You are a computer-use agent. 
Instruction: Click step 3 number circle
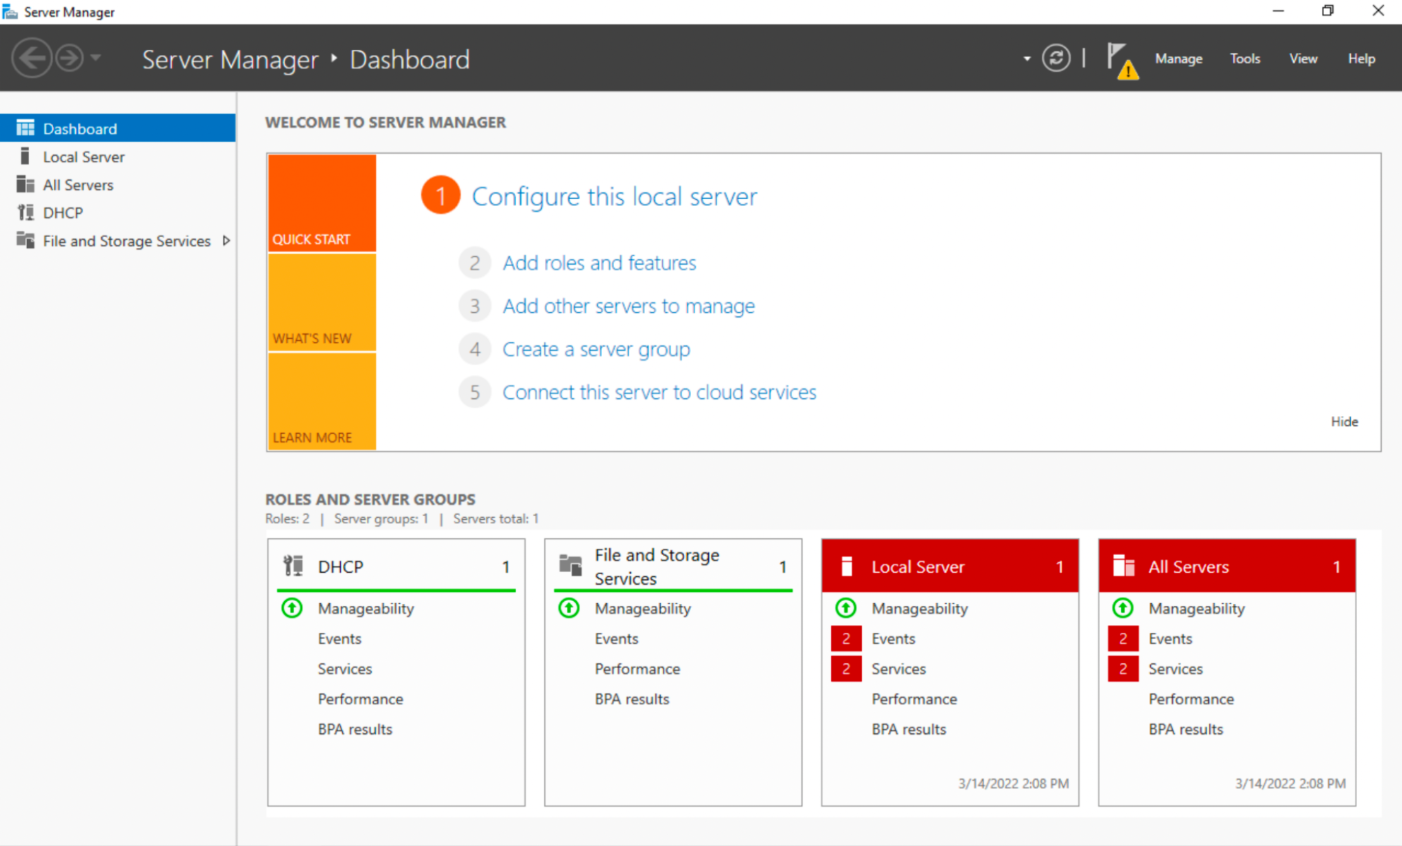click(475, 306)
